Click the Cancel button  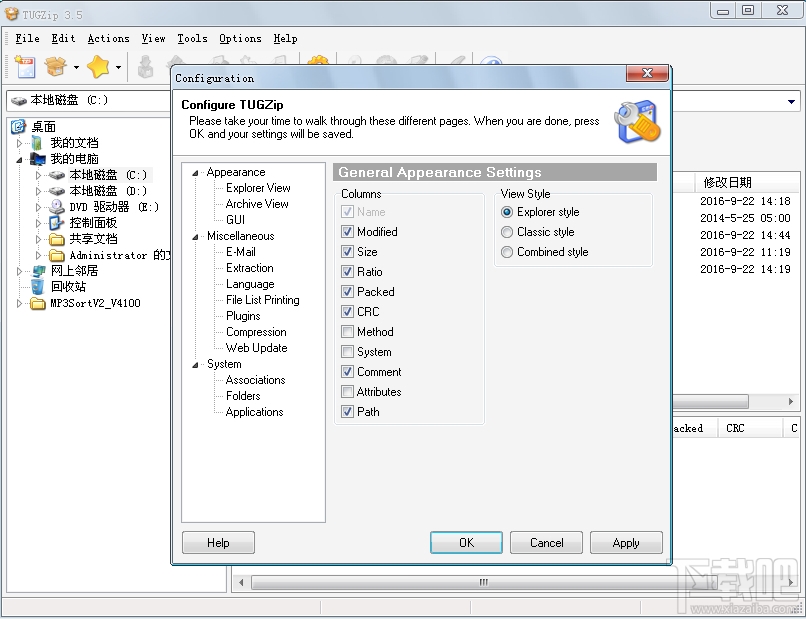point(546,542)
